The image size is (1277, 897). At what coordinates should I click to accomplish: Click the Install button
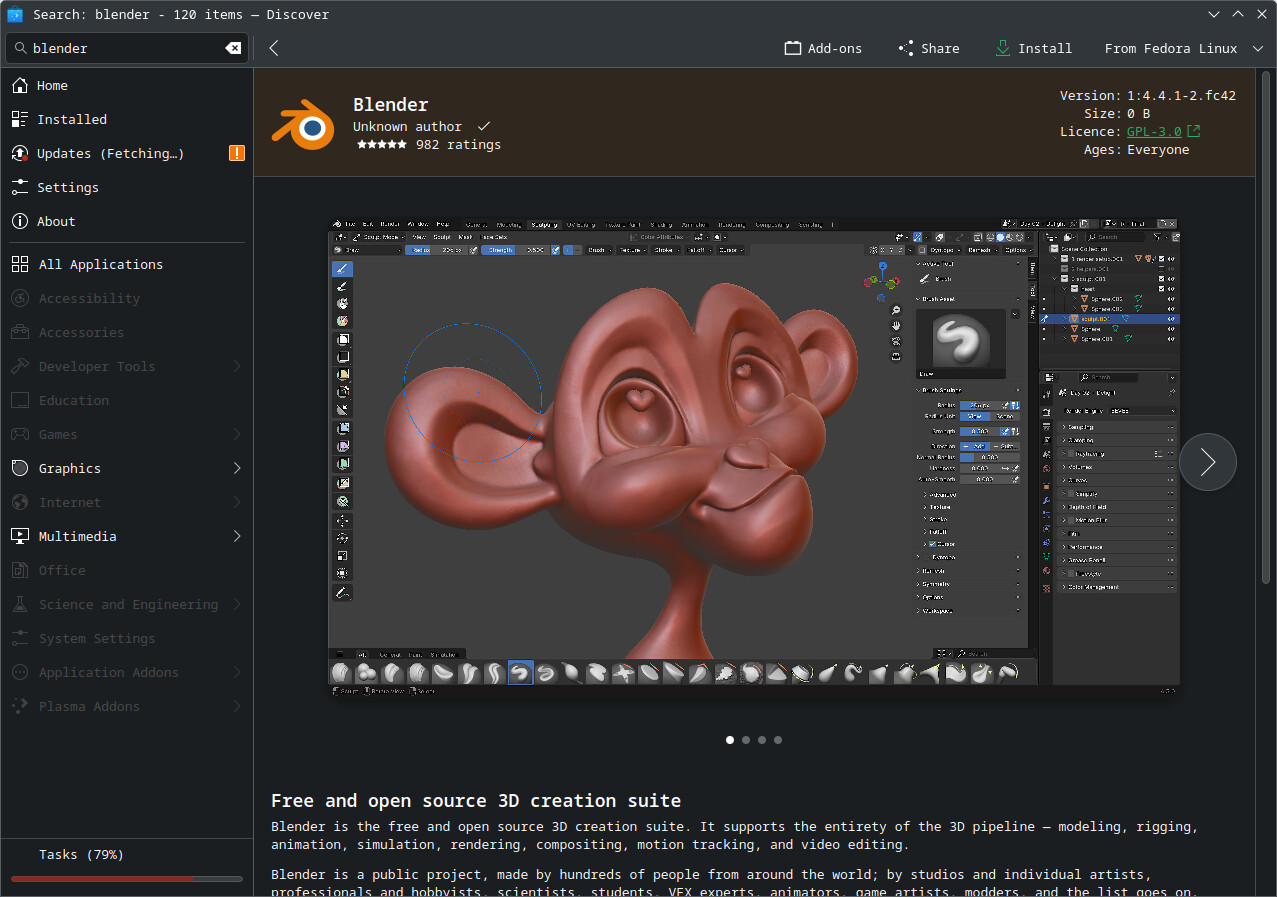pyautogui.click(x=1033, y=48)
